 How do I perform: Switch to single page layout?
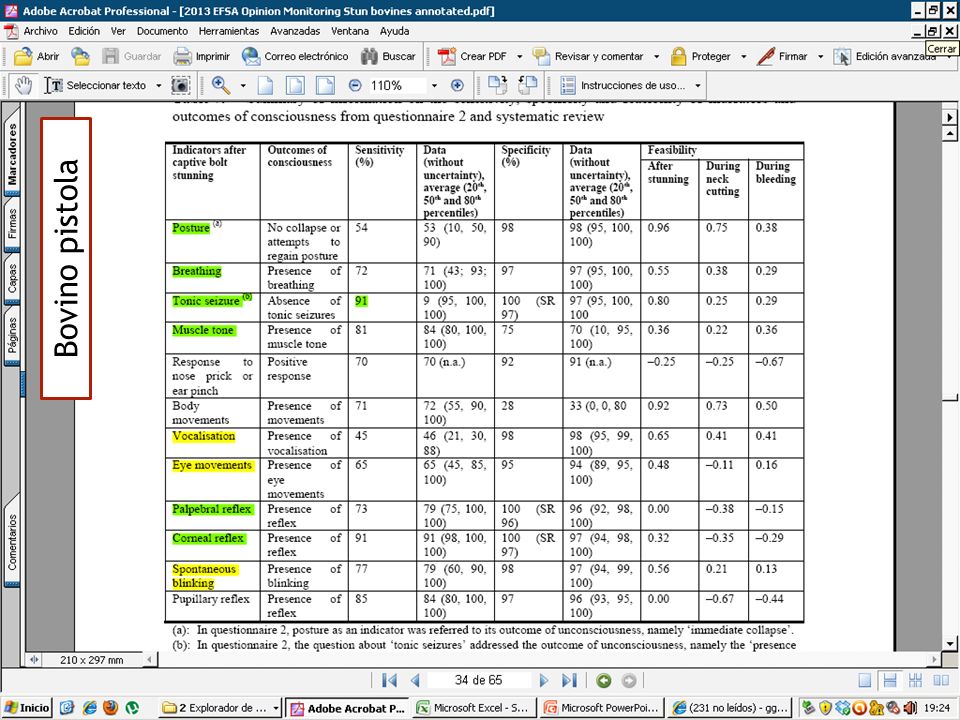tap(864, 680)
